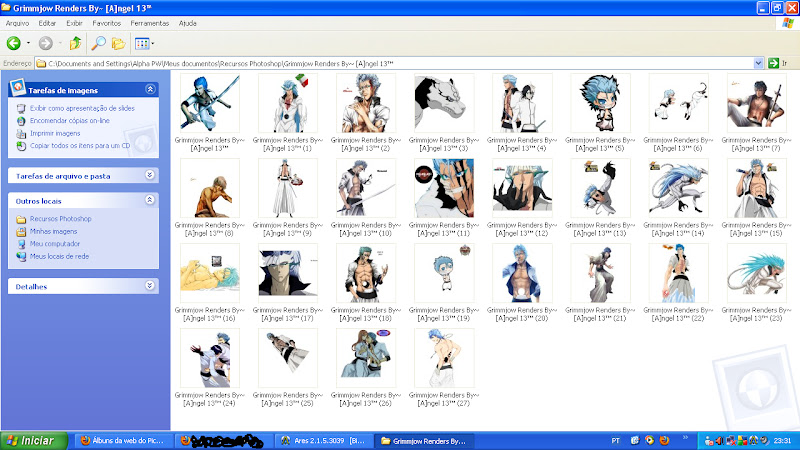Open the Ajuda menu
This screenshot has width=800, height=450.
pyautogui.click(x=188, y=23)
